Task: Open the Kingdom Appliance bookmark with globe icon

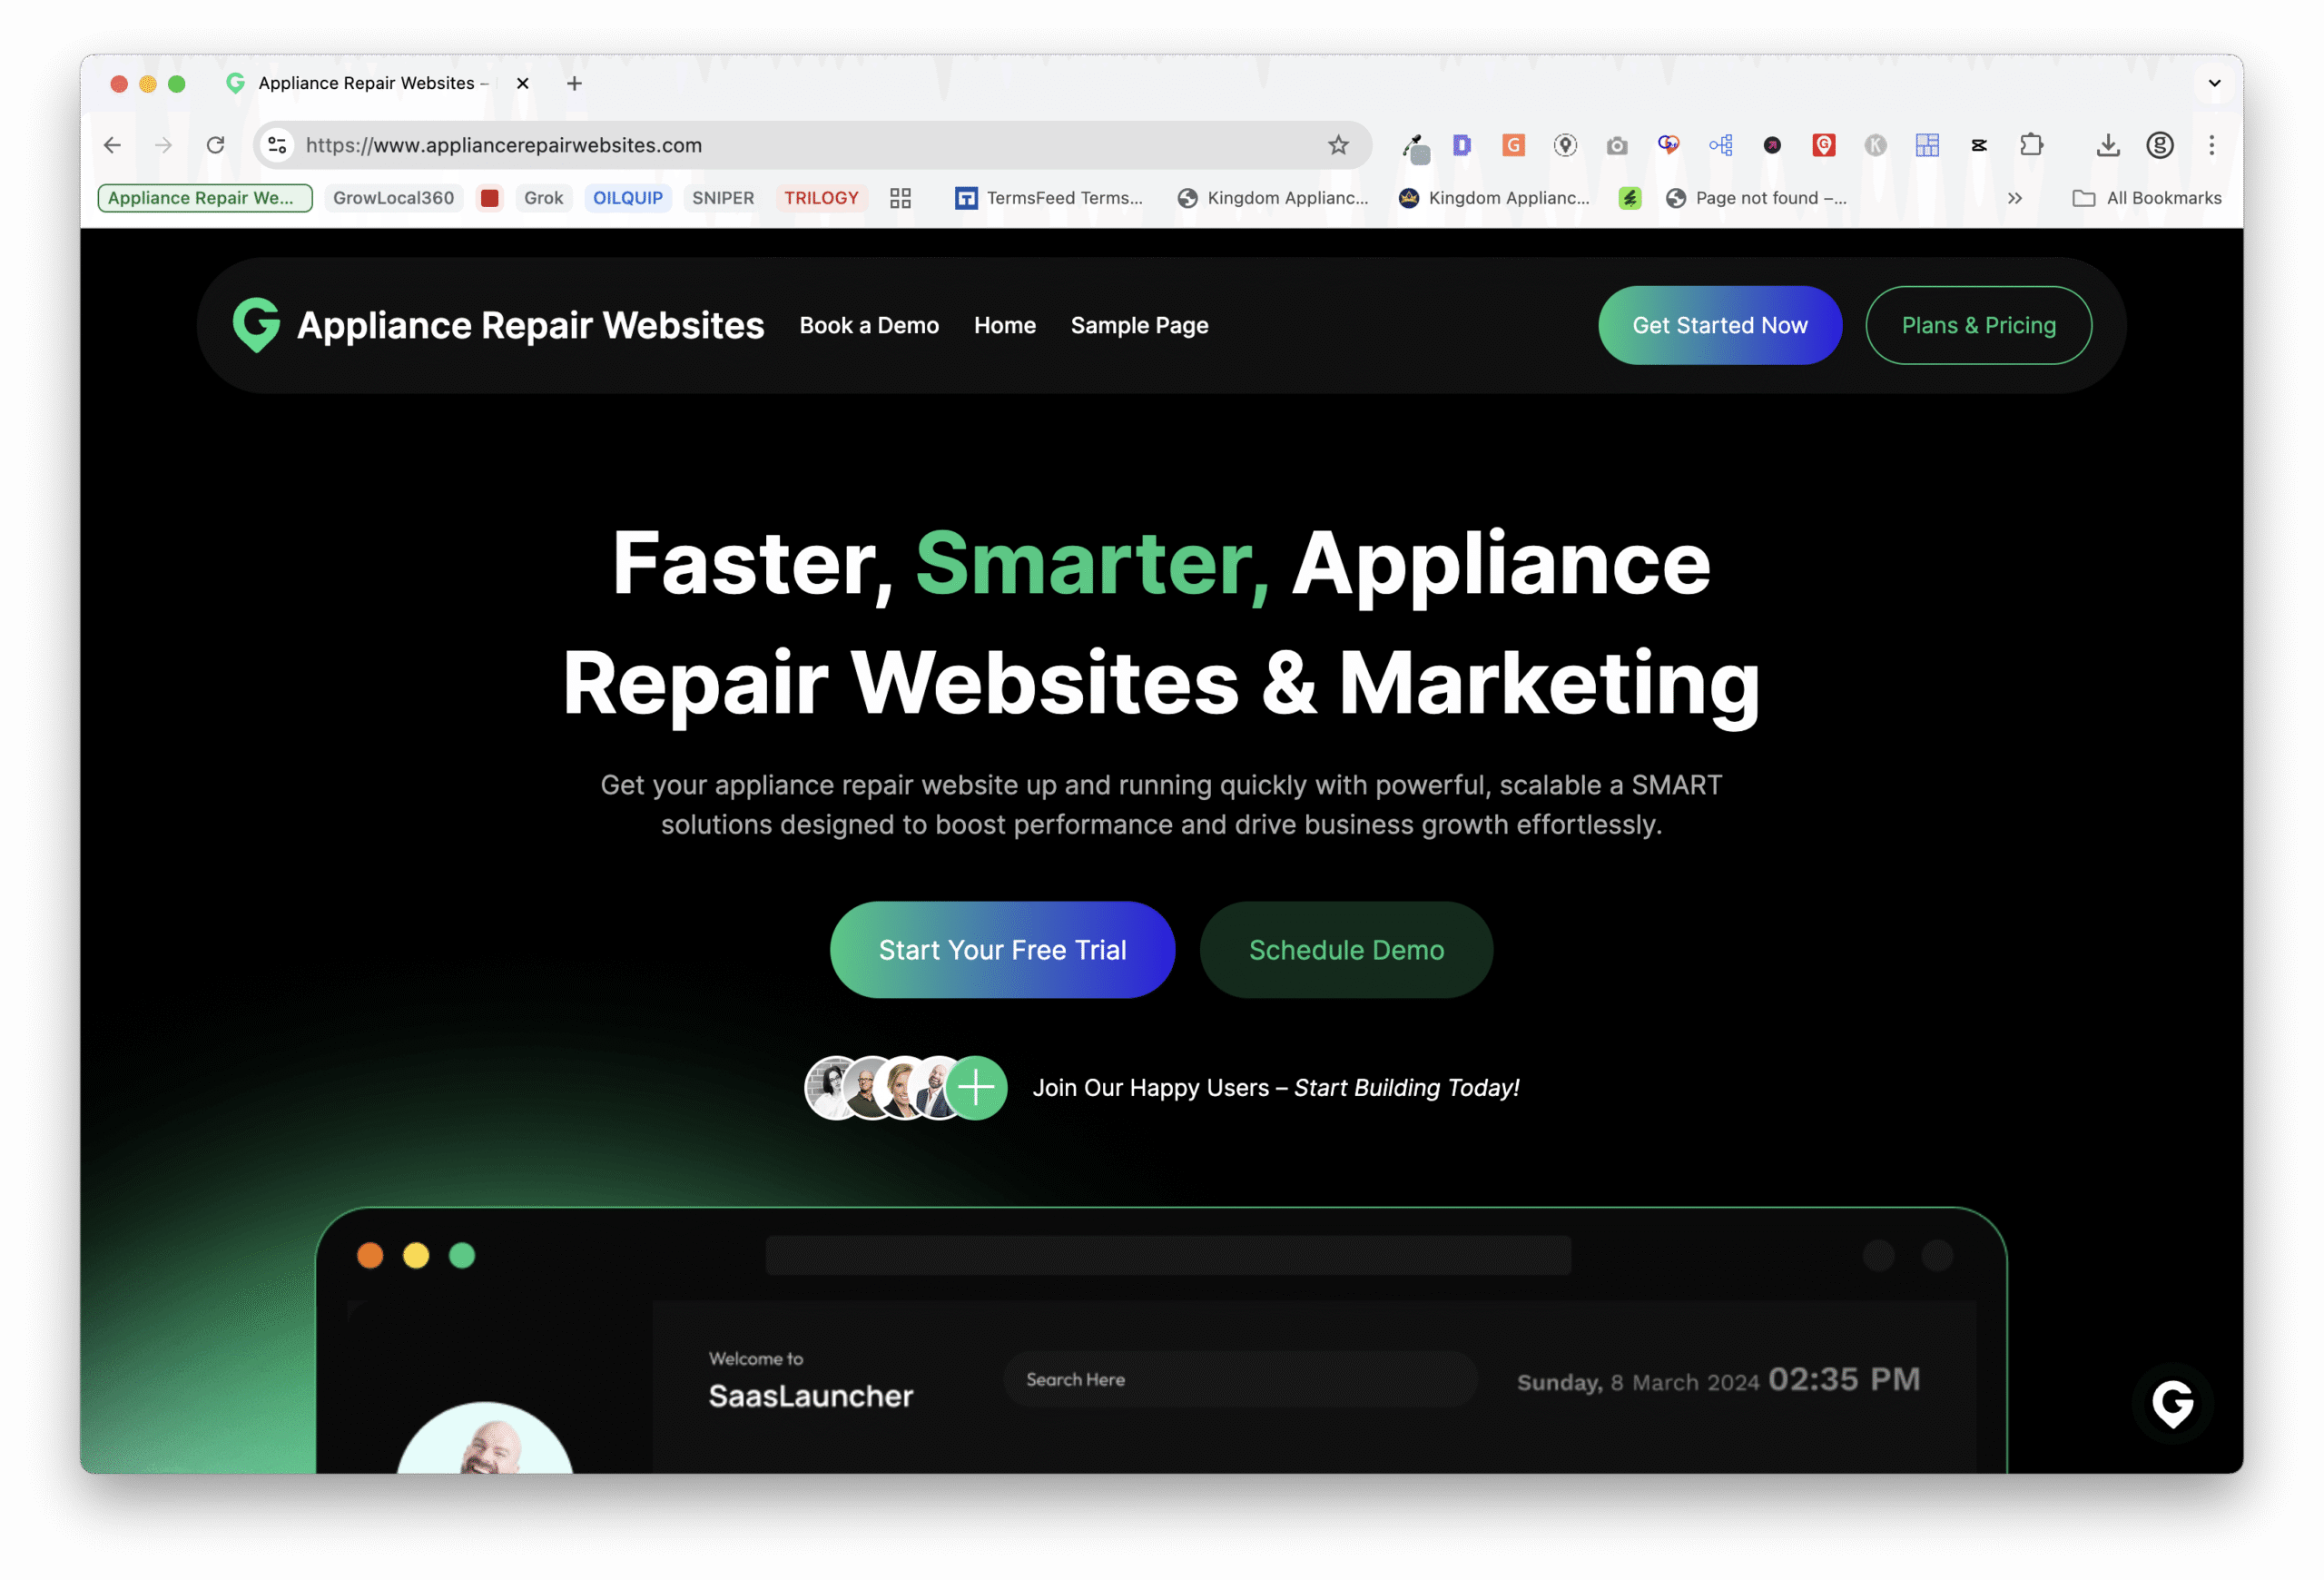Action: click(1273, 198)
